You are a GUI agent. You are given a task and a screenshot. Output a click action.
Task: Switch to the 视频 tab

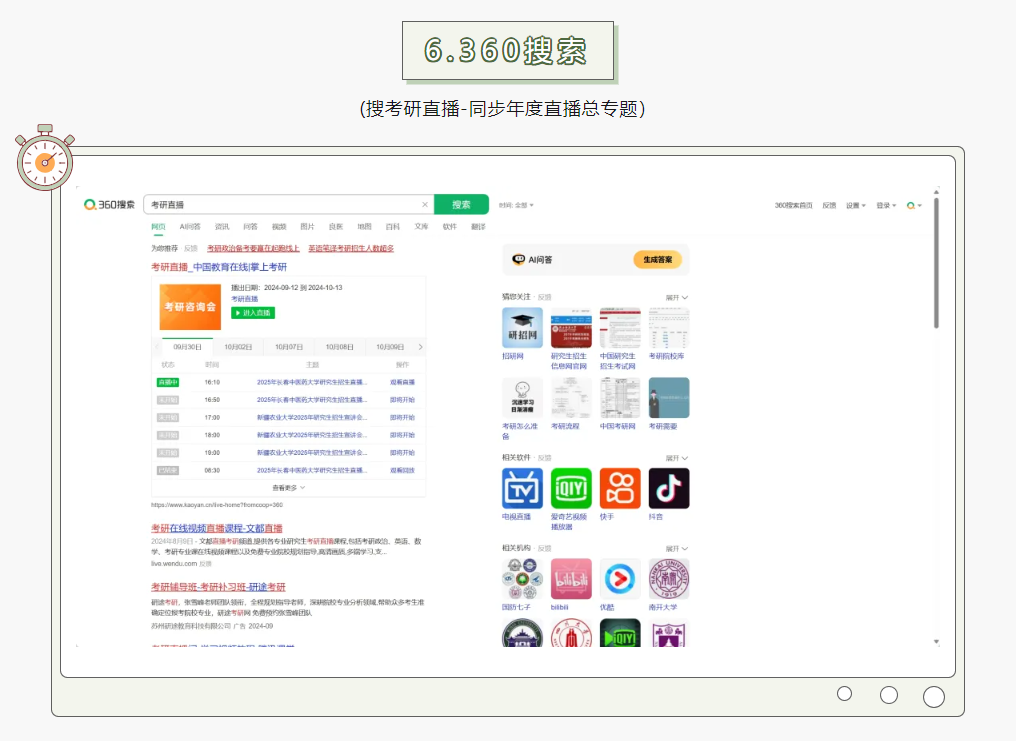coord(279,227)
